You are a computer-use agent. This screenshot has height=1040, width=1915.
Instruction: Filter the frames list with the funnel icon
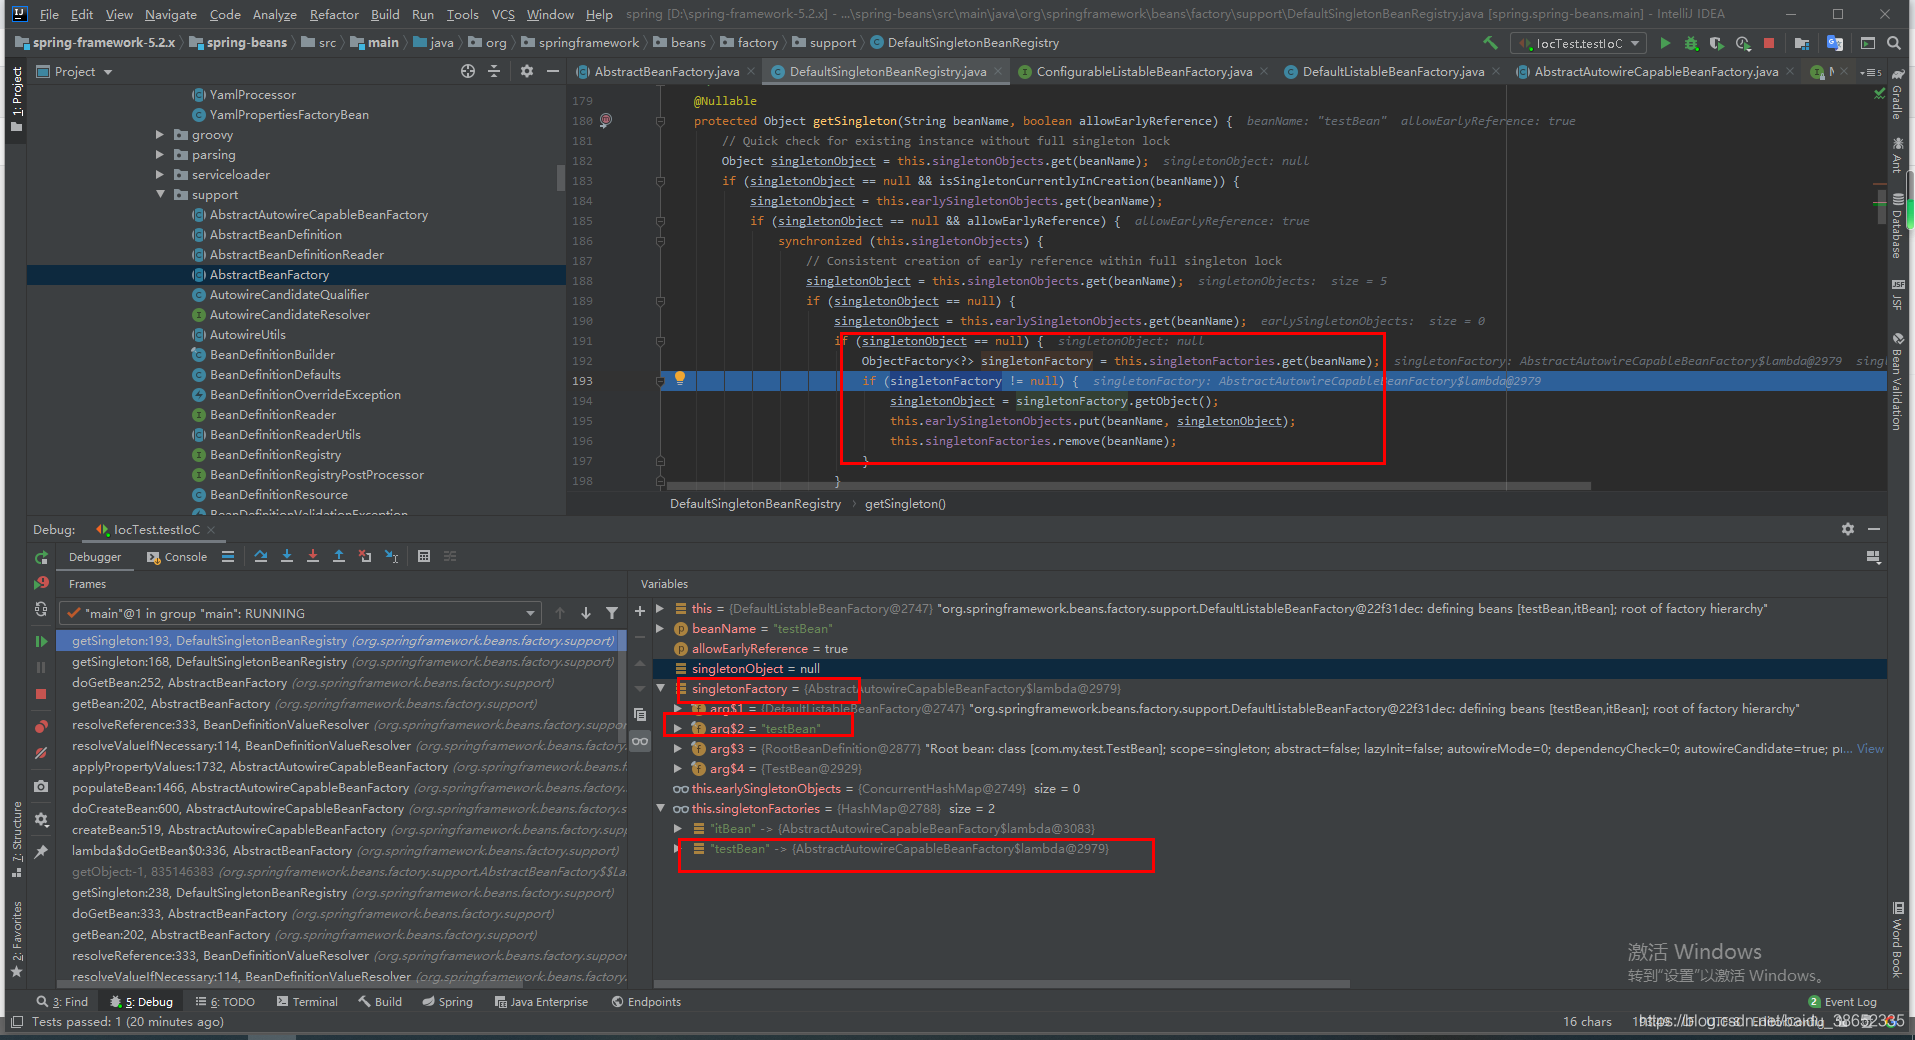(612, 613)
